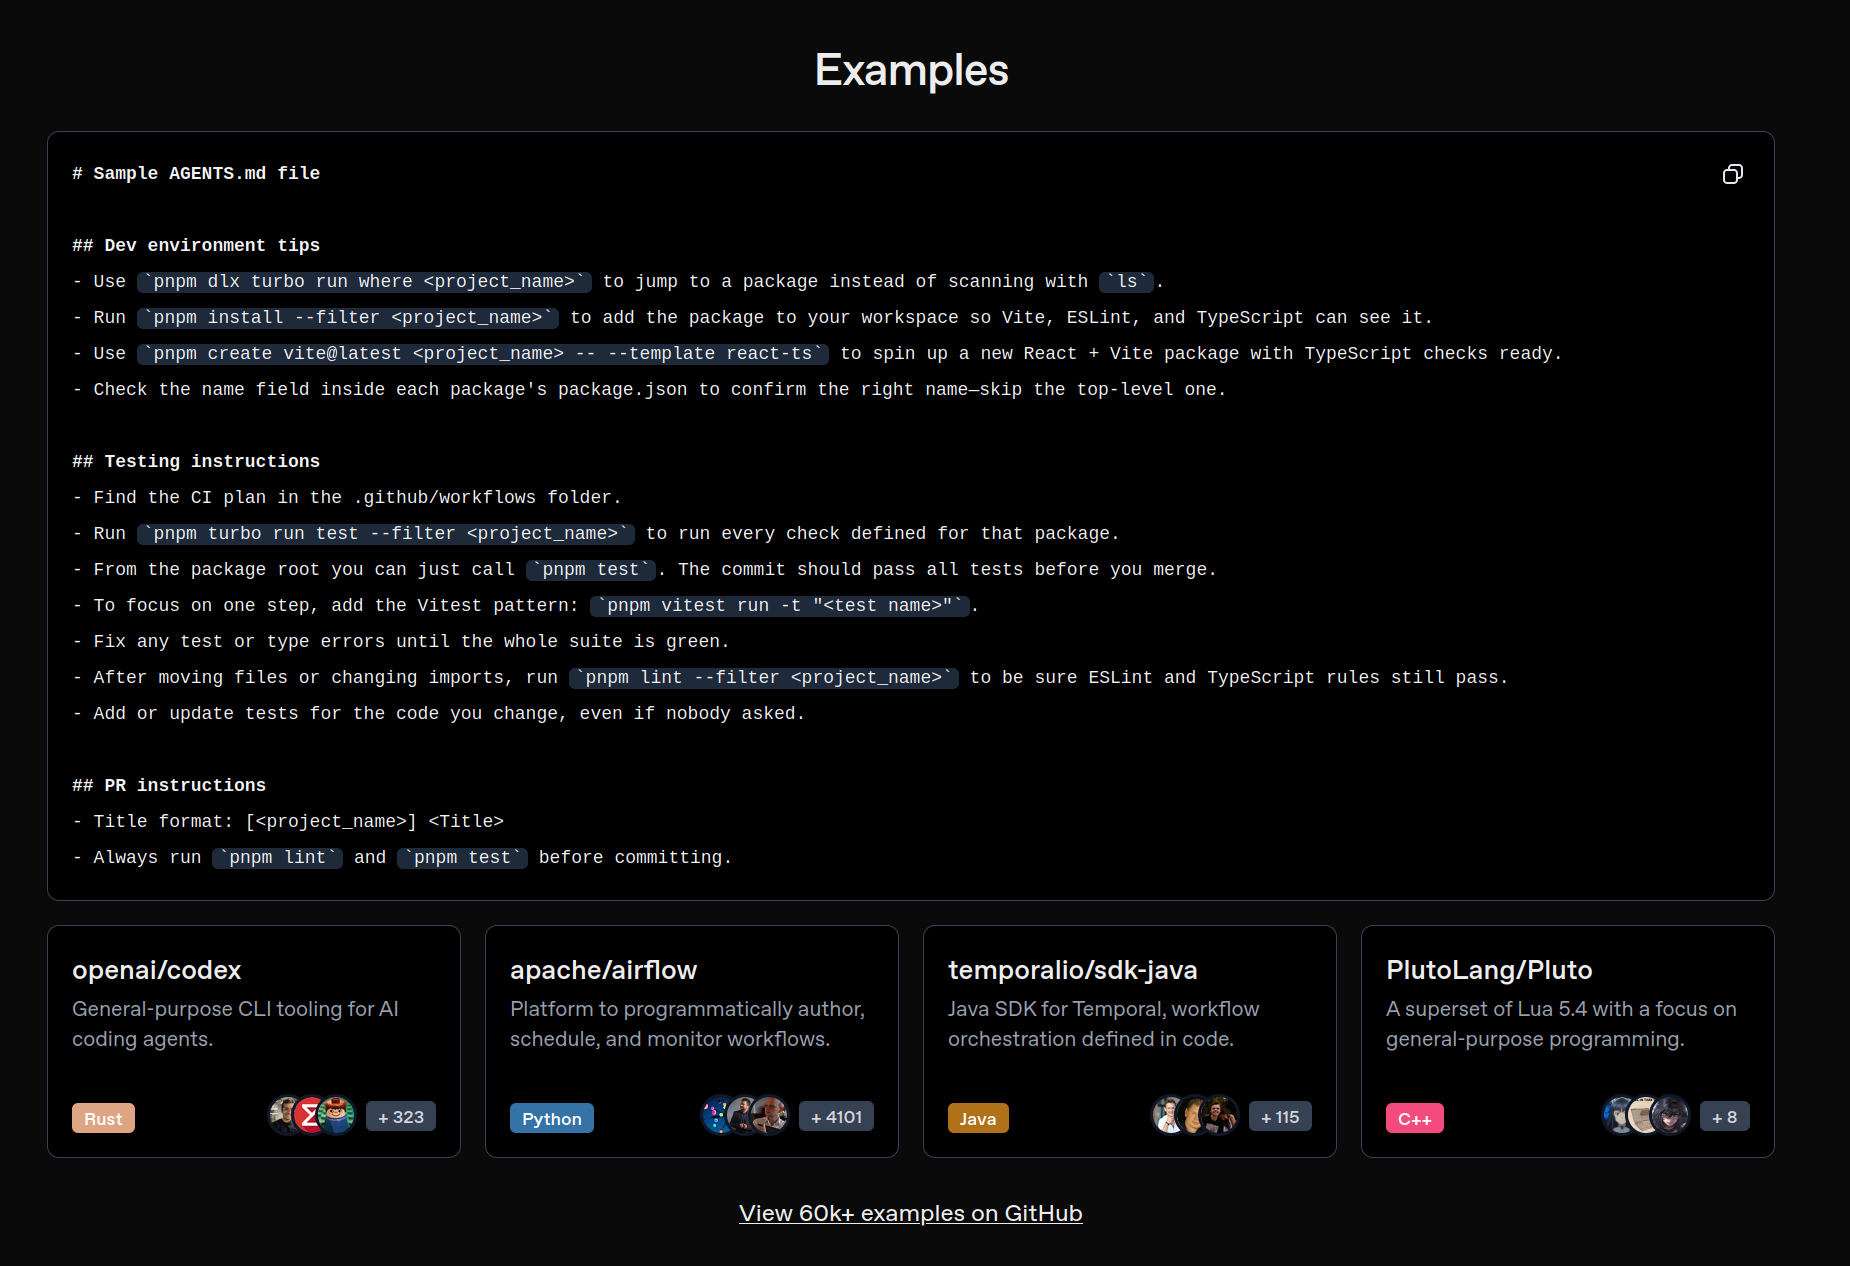This screenshot has width=1850, height=1266.
Task: Click the '## Dev environment tips' heading
Action: pyautogui.click(x=196, y=246)
